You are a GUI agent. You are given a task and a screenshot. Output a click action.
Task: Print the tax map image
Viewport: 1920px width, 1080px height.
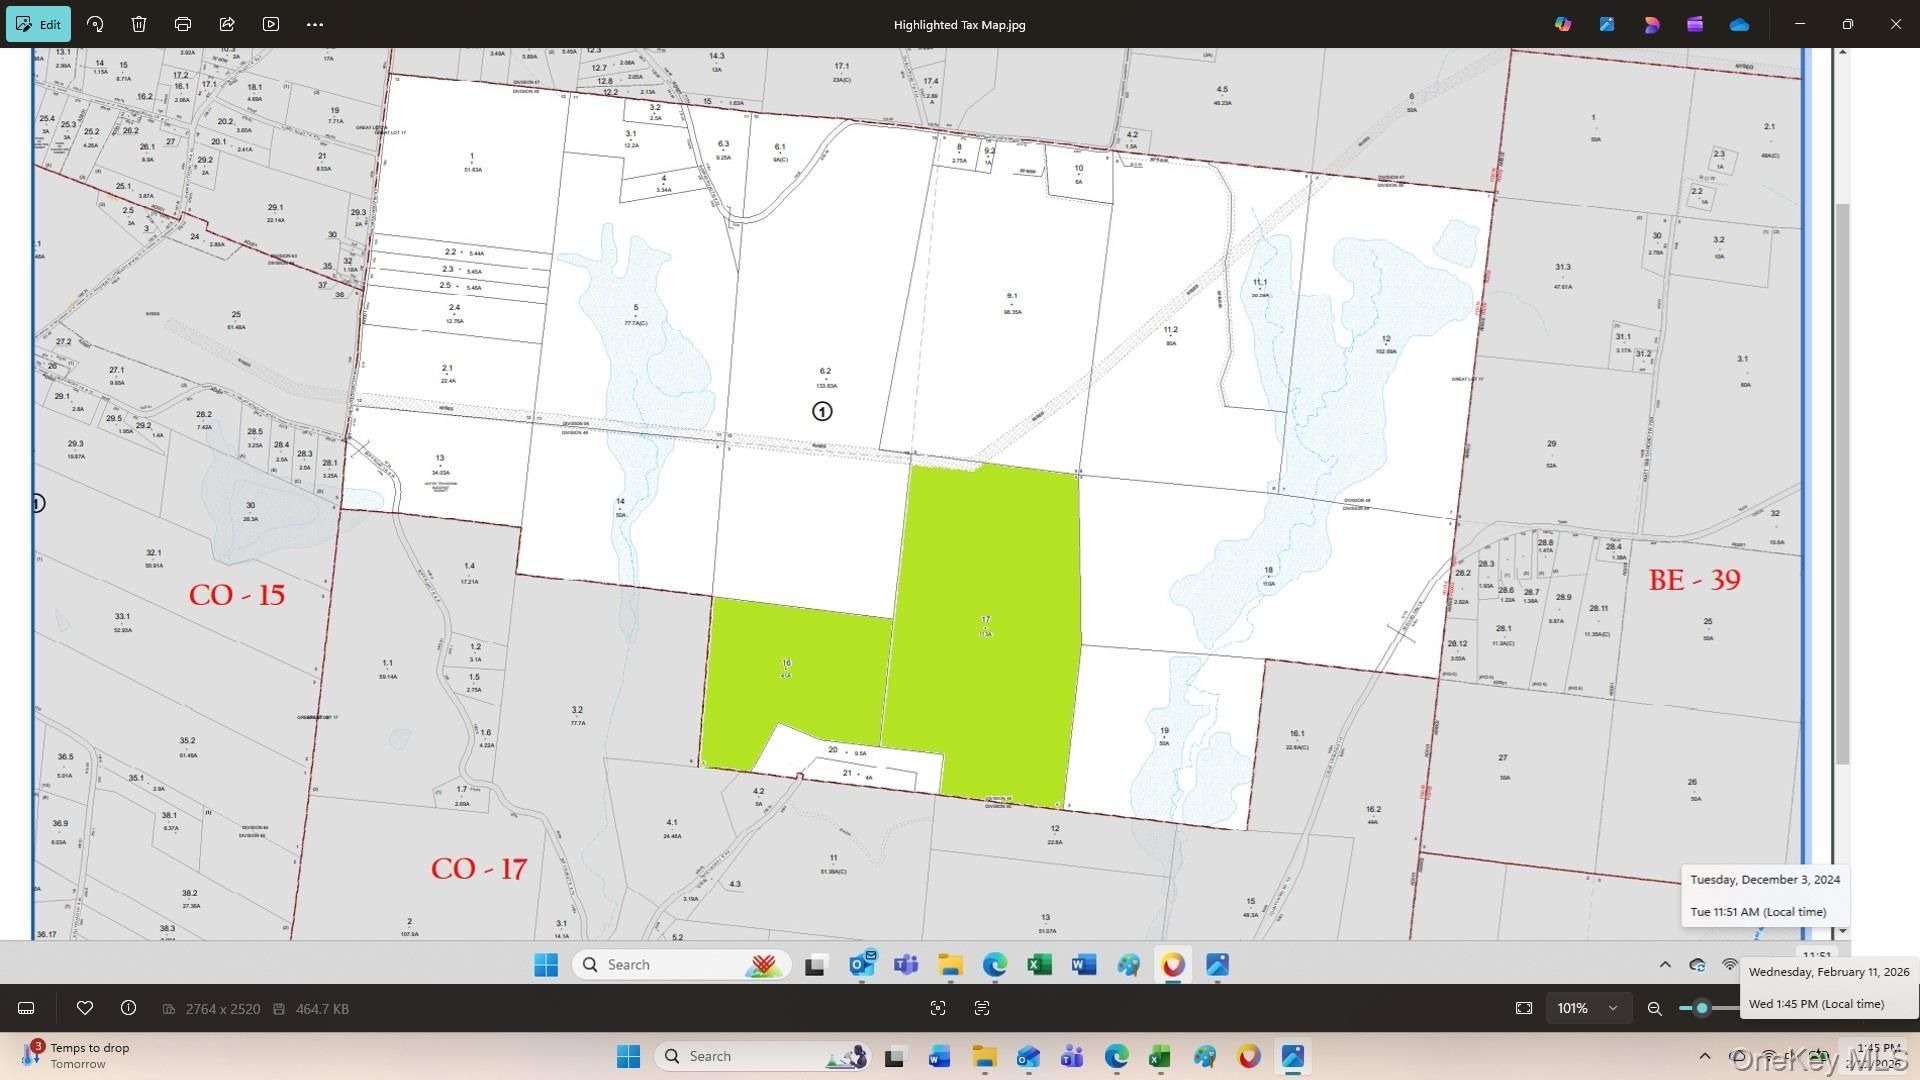[x=183, y=24]
